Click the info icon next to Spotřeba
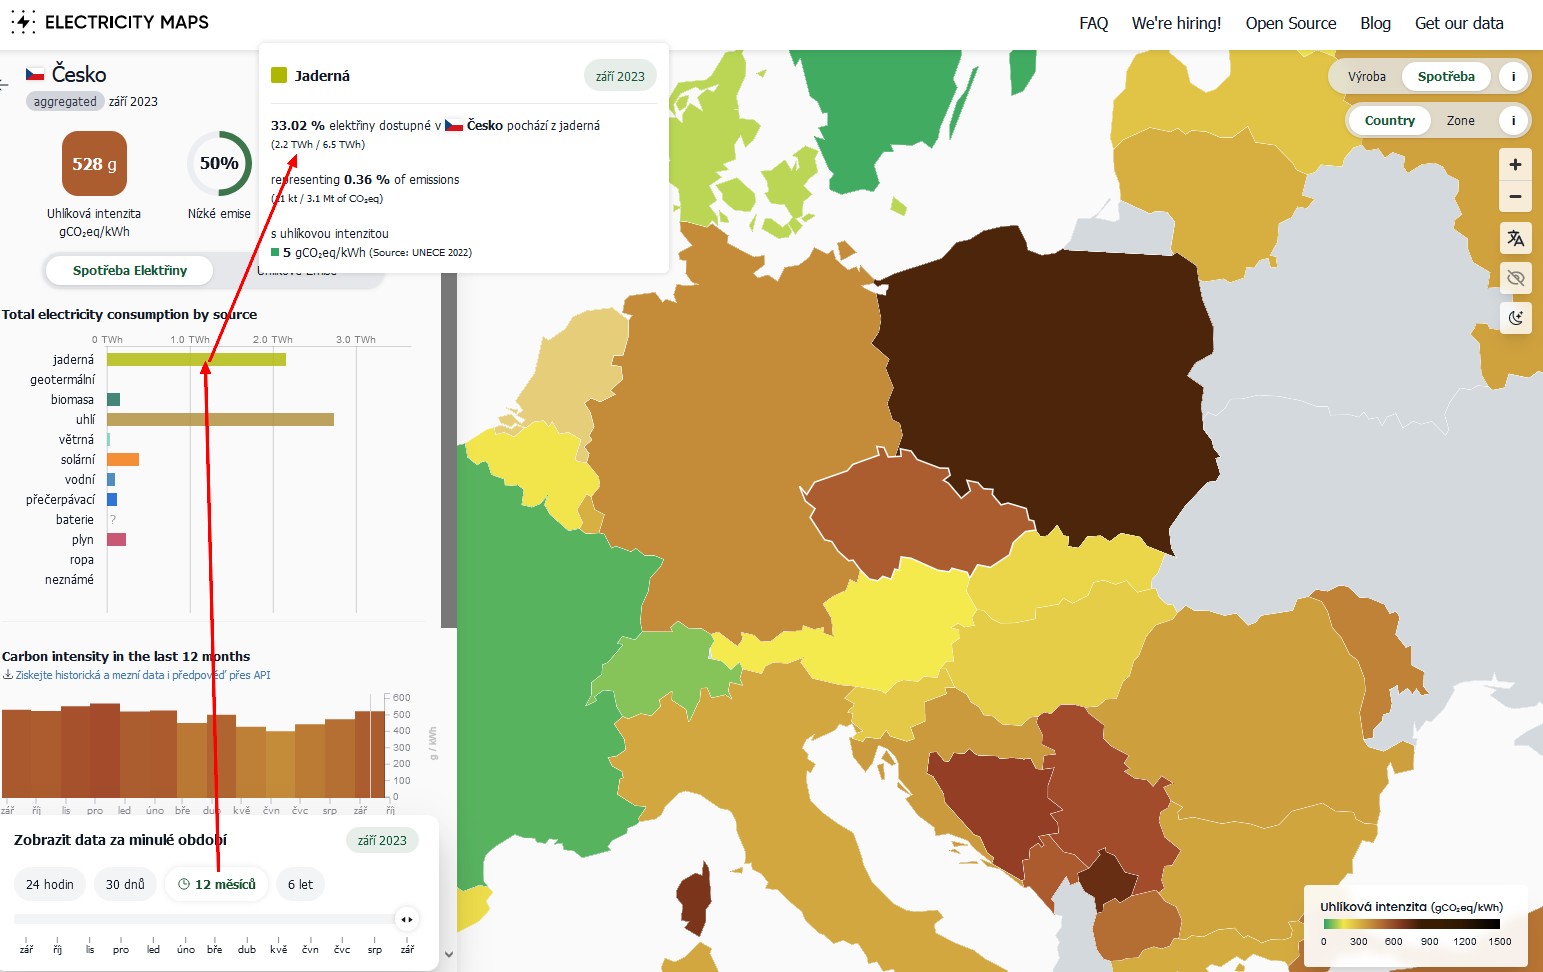The image size is (1543, 972). (x=1514, y=76)
